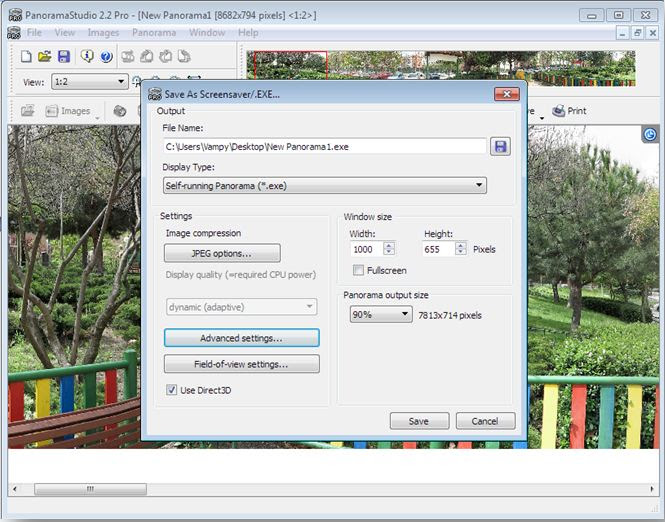Screen dimensions: 665x522
Task: Click the grayed import icon left of Images
Action: (x=28, y=111)
